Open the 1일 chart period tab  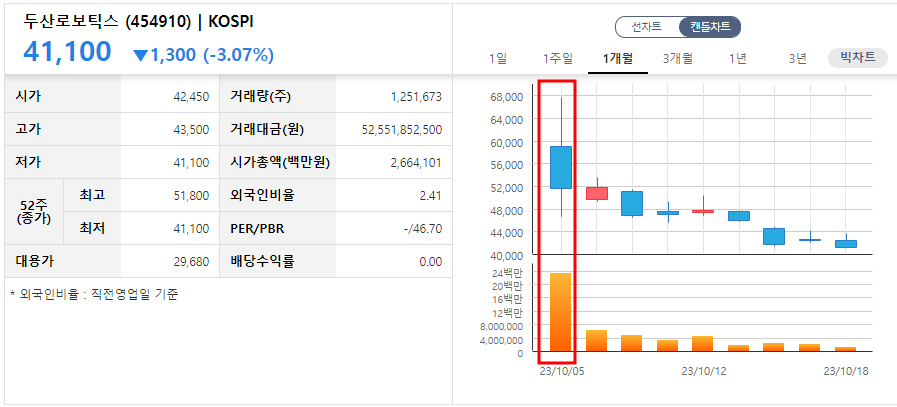498,58
